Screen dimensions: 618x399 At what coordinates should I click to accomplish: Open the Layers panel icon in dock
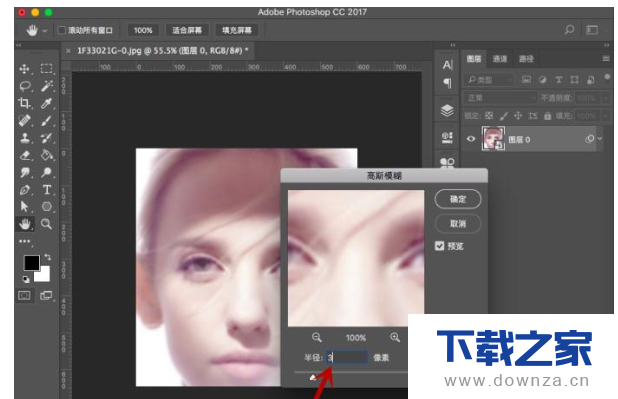(447, 111)
